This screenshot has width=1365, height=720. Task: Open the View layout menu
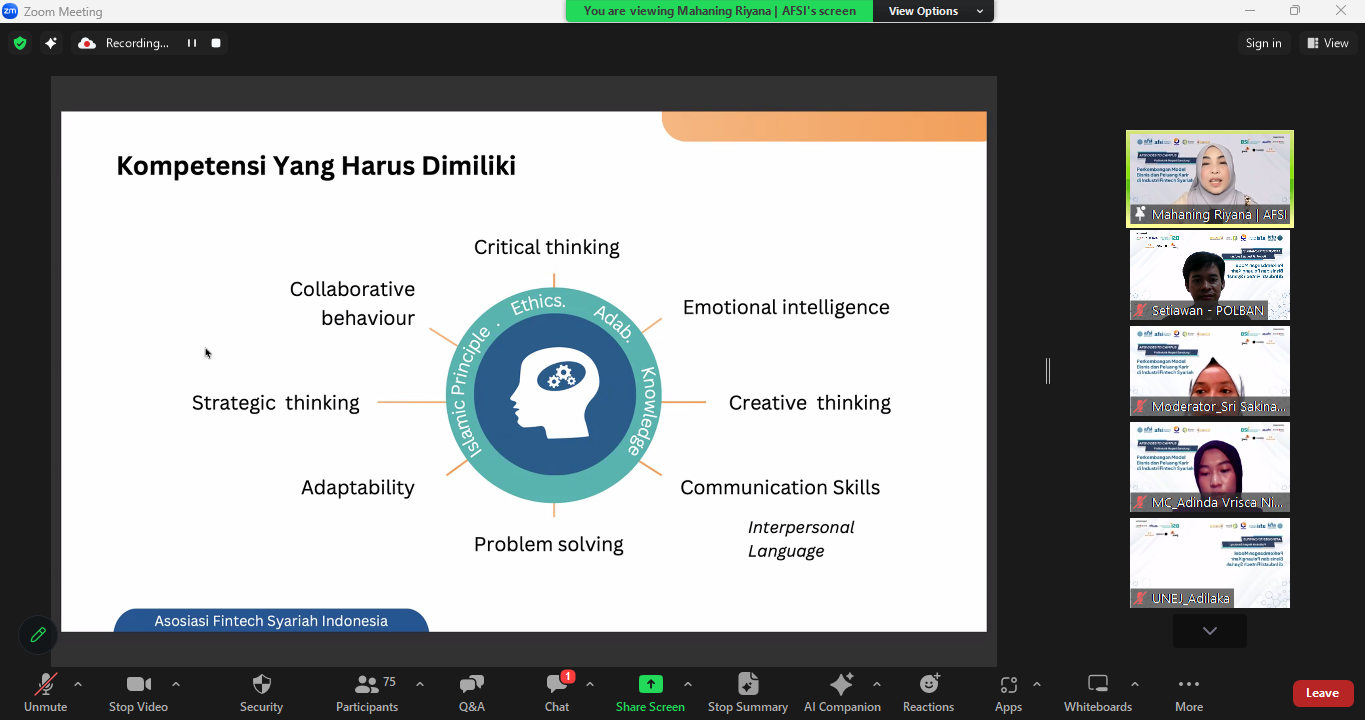click(1328, 43)
